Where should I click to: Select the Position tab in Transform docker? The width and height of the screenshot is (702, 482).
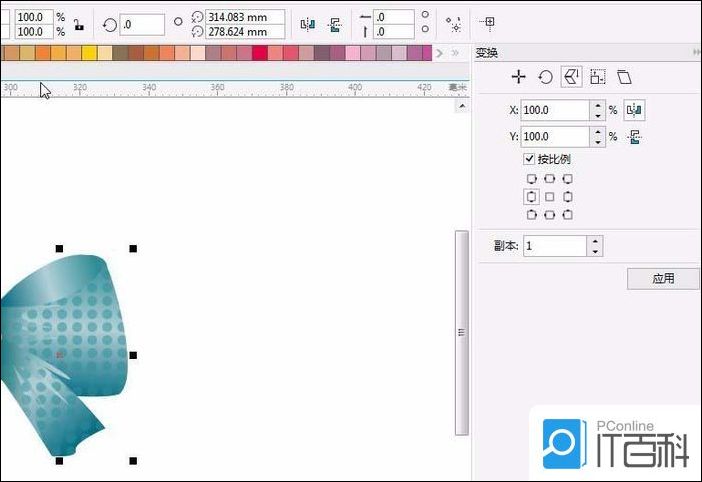coord(518,77)
